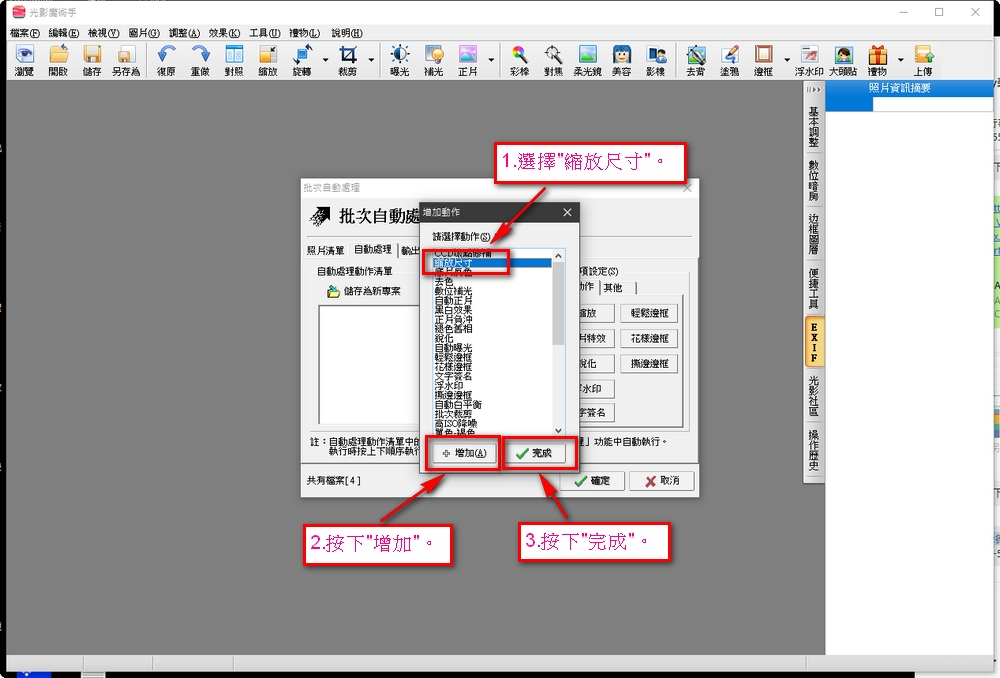The height and width of the screenshot is (678, 1000).
Task: Expand the 旋轉 (Rotate) dropdown arrow
Action: coord(324,60)
